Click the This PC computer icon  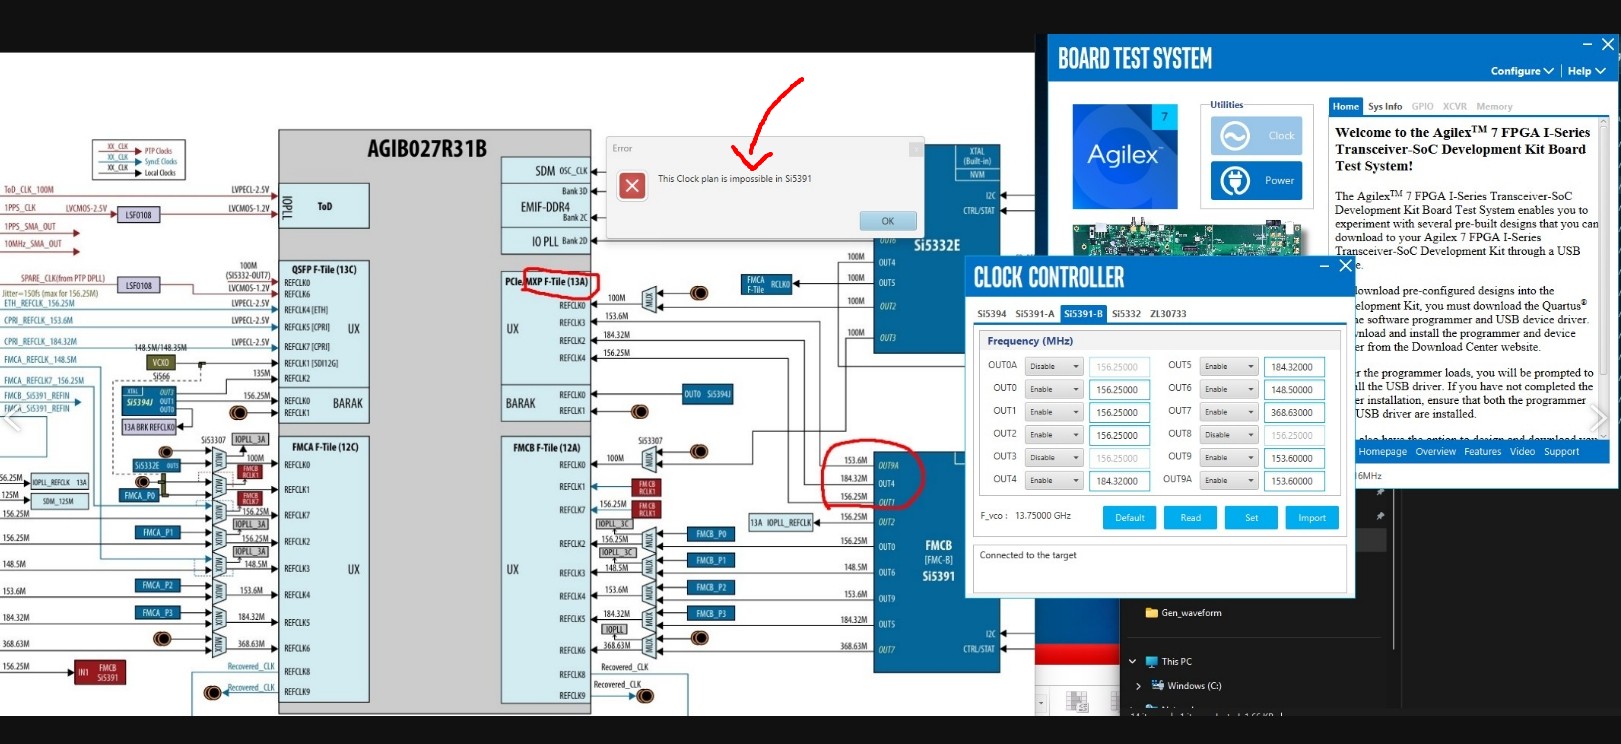(1152, 662)
